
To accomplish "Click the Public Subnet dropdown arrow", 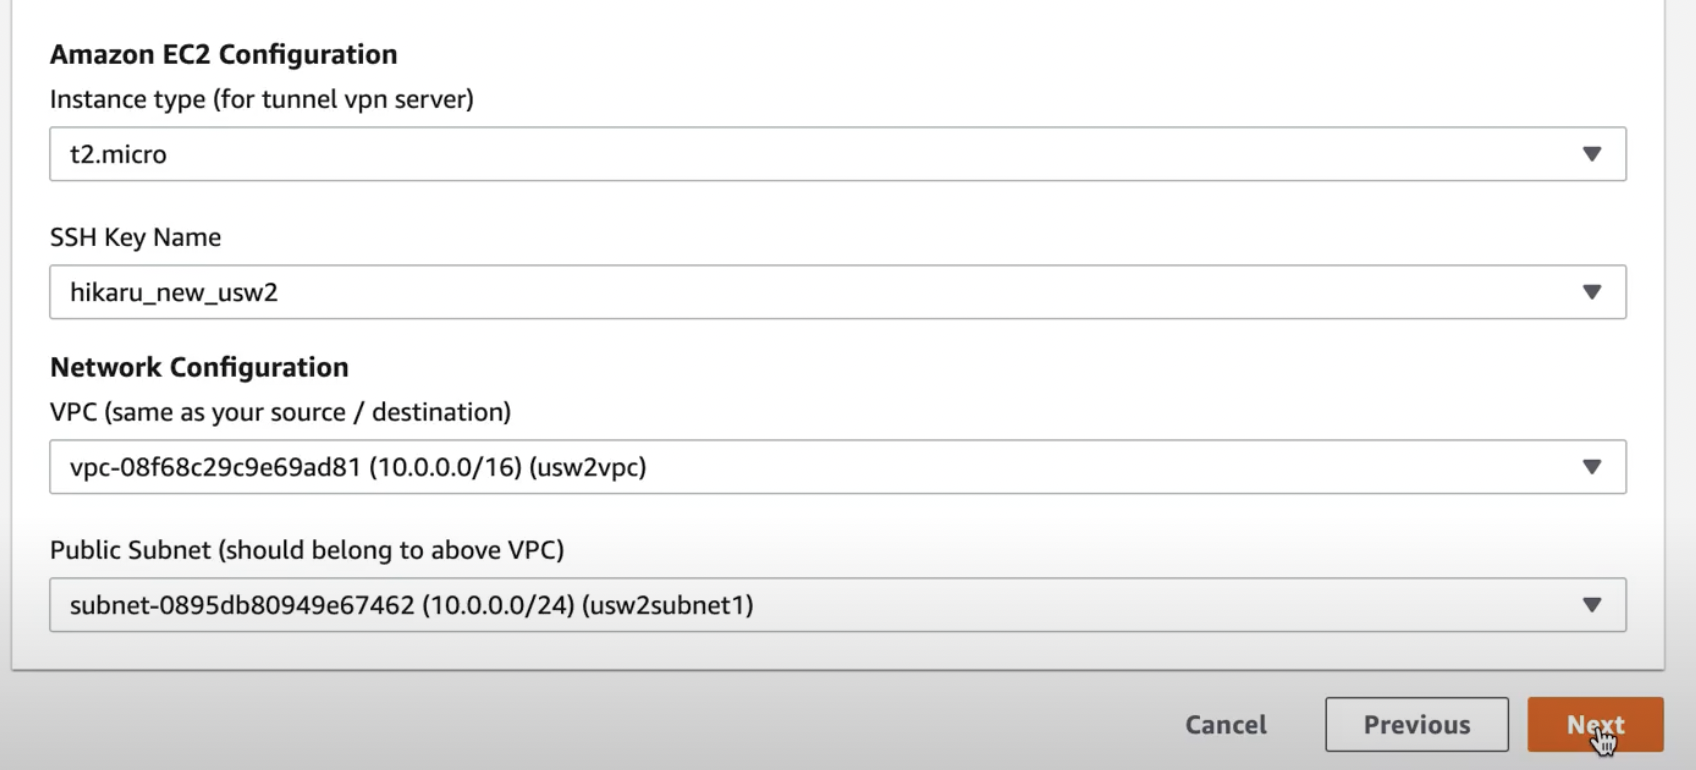I will click(x=1592, y=605).
